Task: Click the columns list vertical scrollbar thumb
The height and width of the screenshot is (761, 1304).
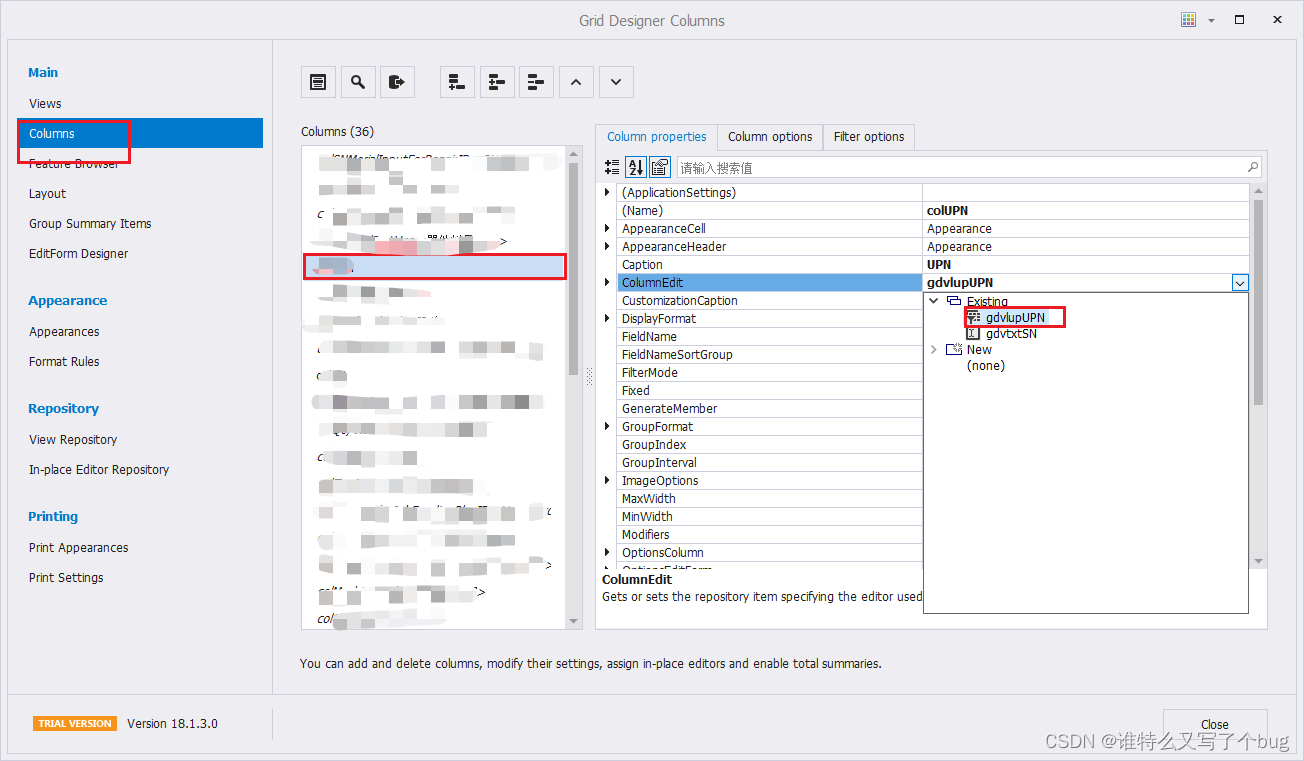Action: (x=574, y=268)
